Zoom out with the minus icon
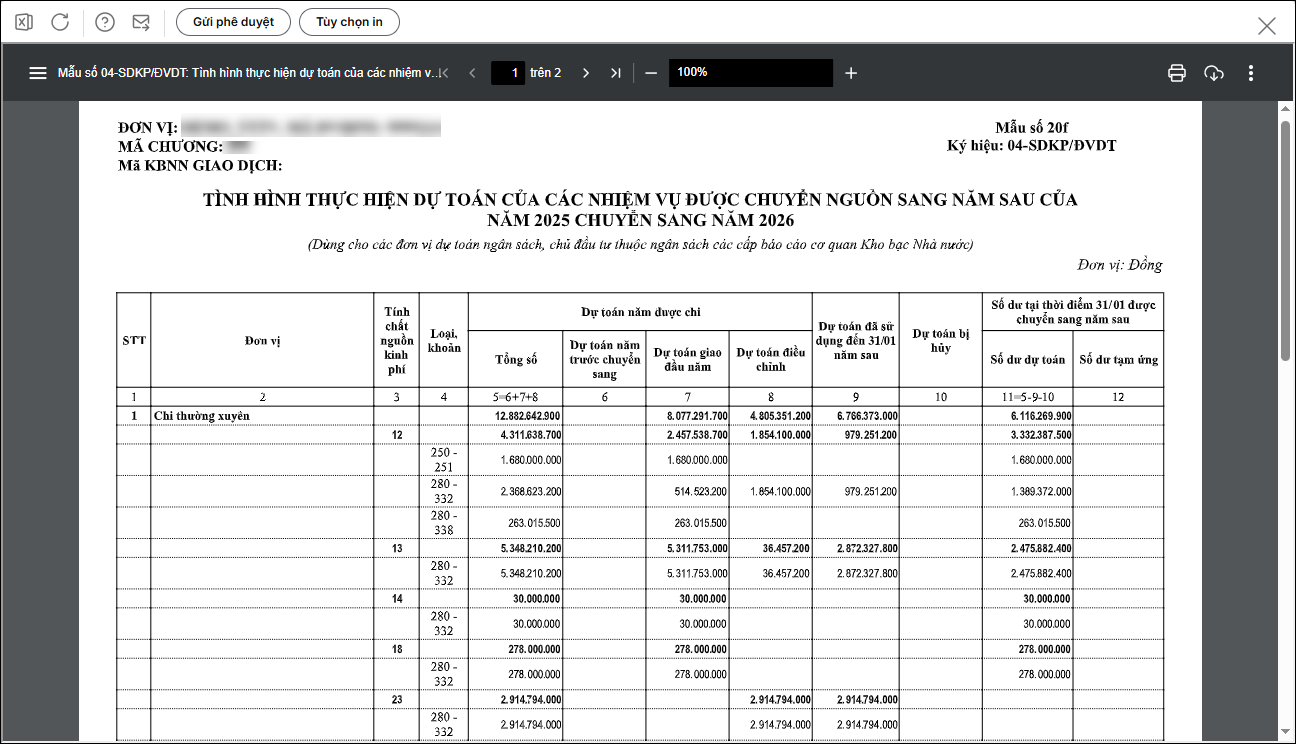Image resolution: width=1296 pixels, height=744 pixels. tap(651, 73)
